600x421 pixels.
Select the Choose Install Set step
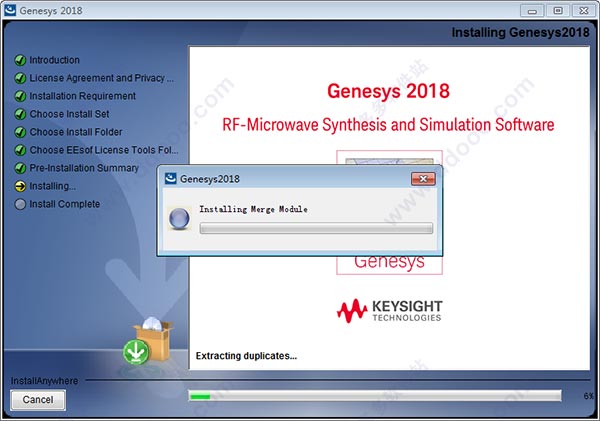point(69,114)
